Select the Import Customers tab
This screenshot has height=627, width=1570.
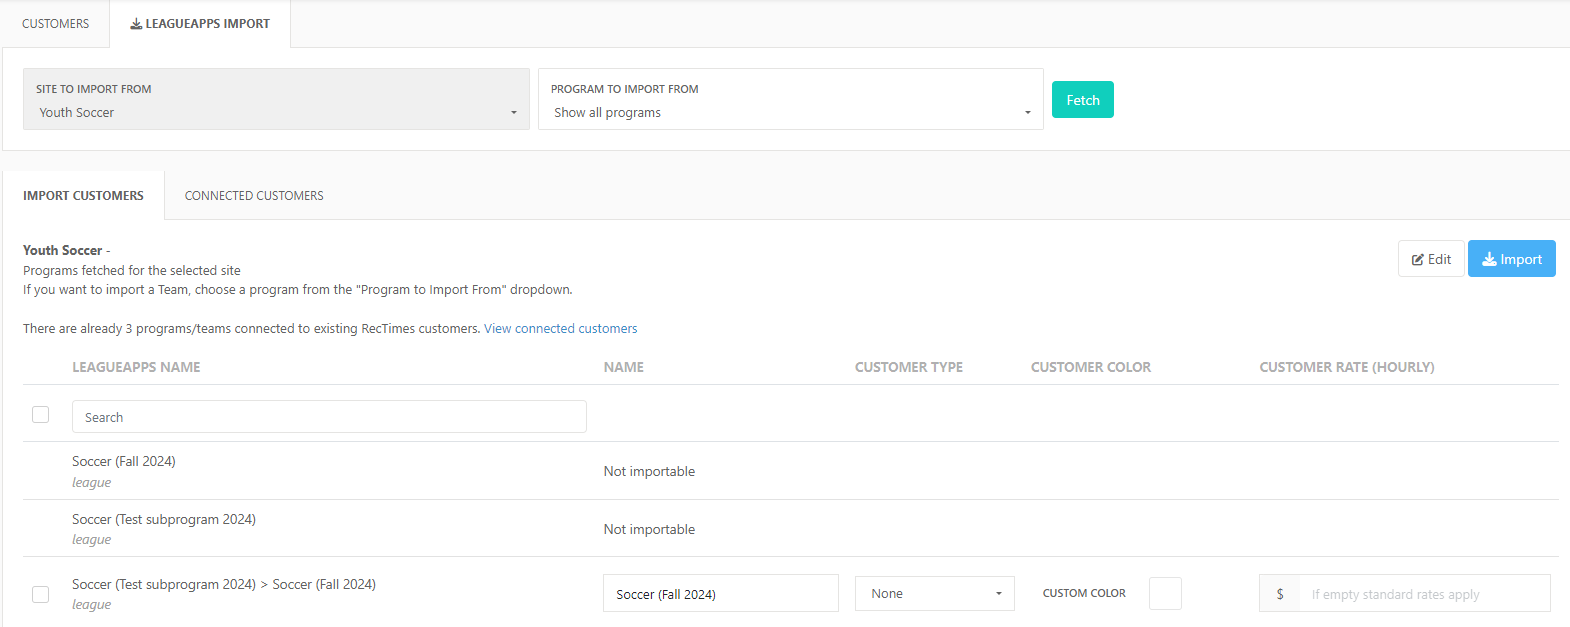[x=83, y=196]
